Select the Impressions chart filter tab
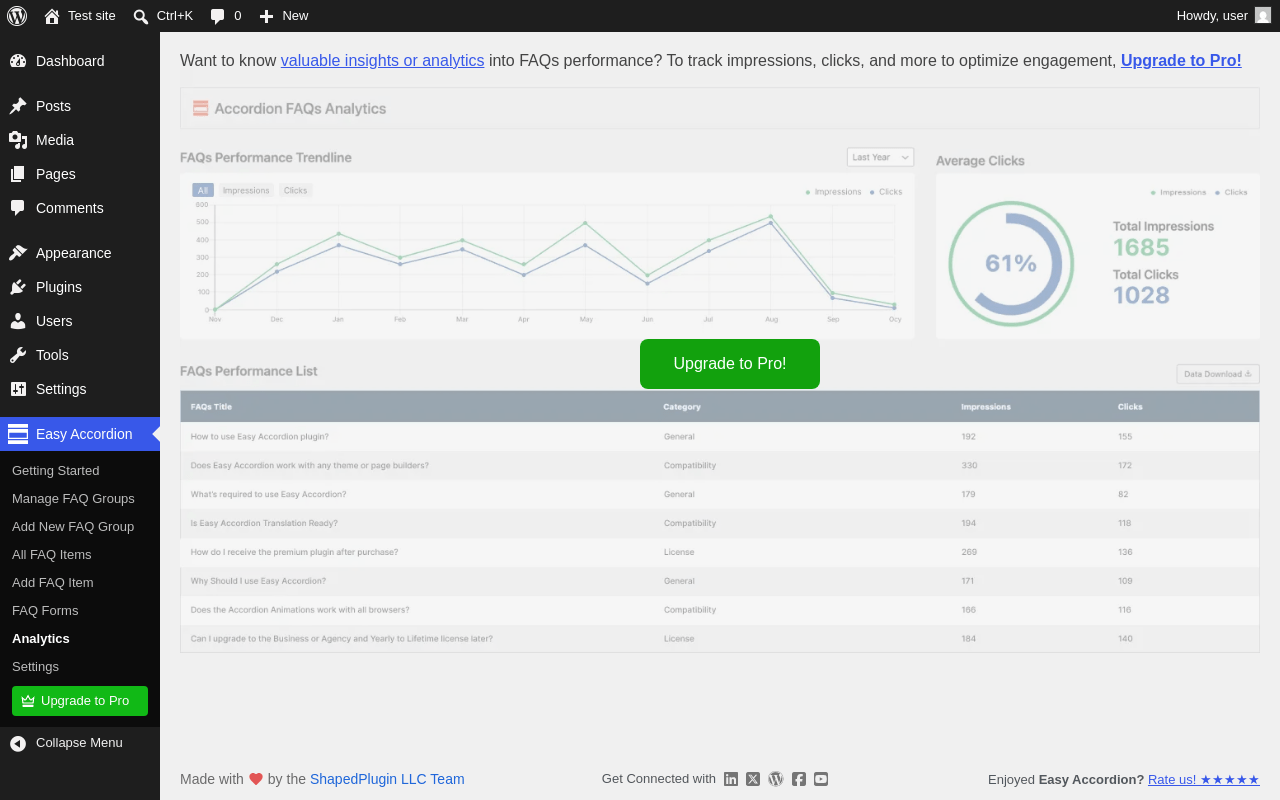Image resolution: width=1280 pixels, height=800 pixels. [246, 190]
